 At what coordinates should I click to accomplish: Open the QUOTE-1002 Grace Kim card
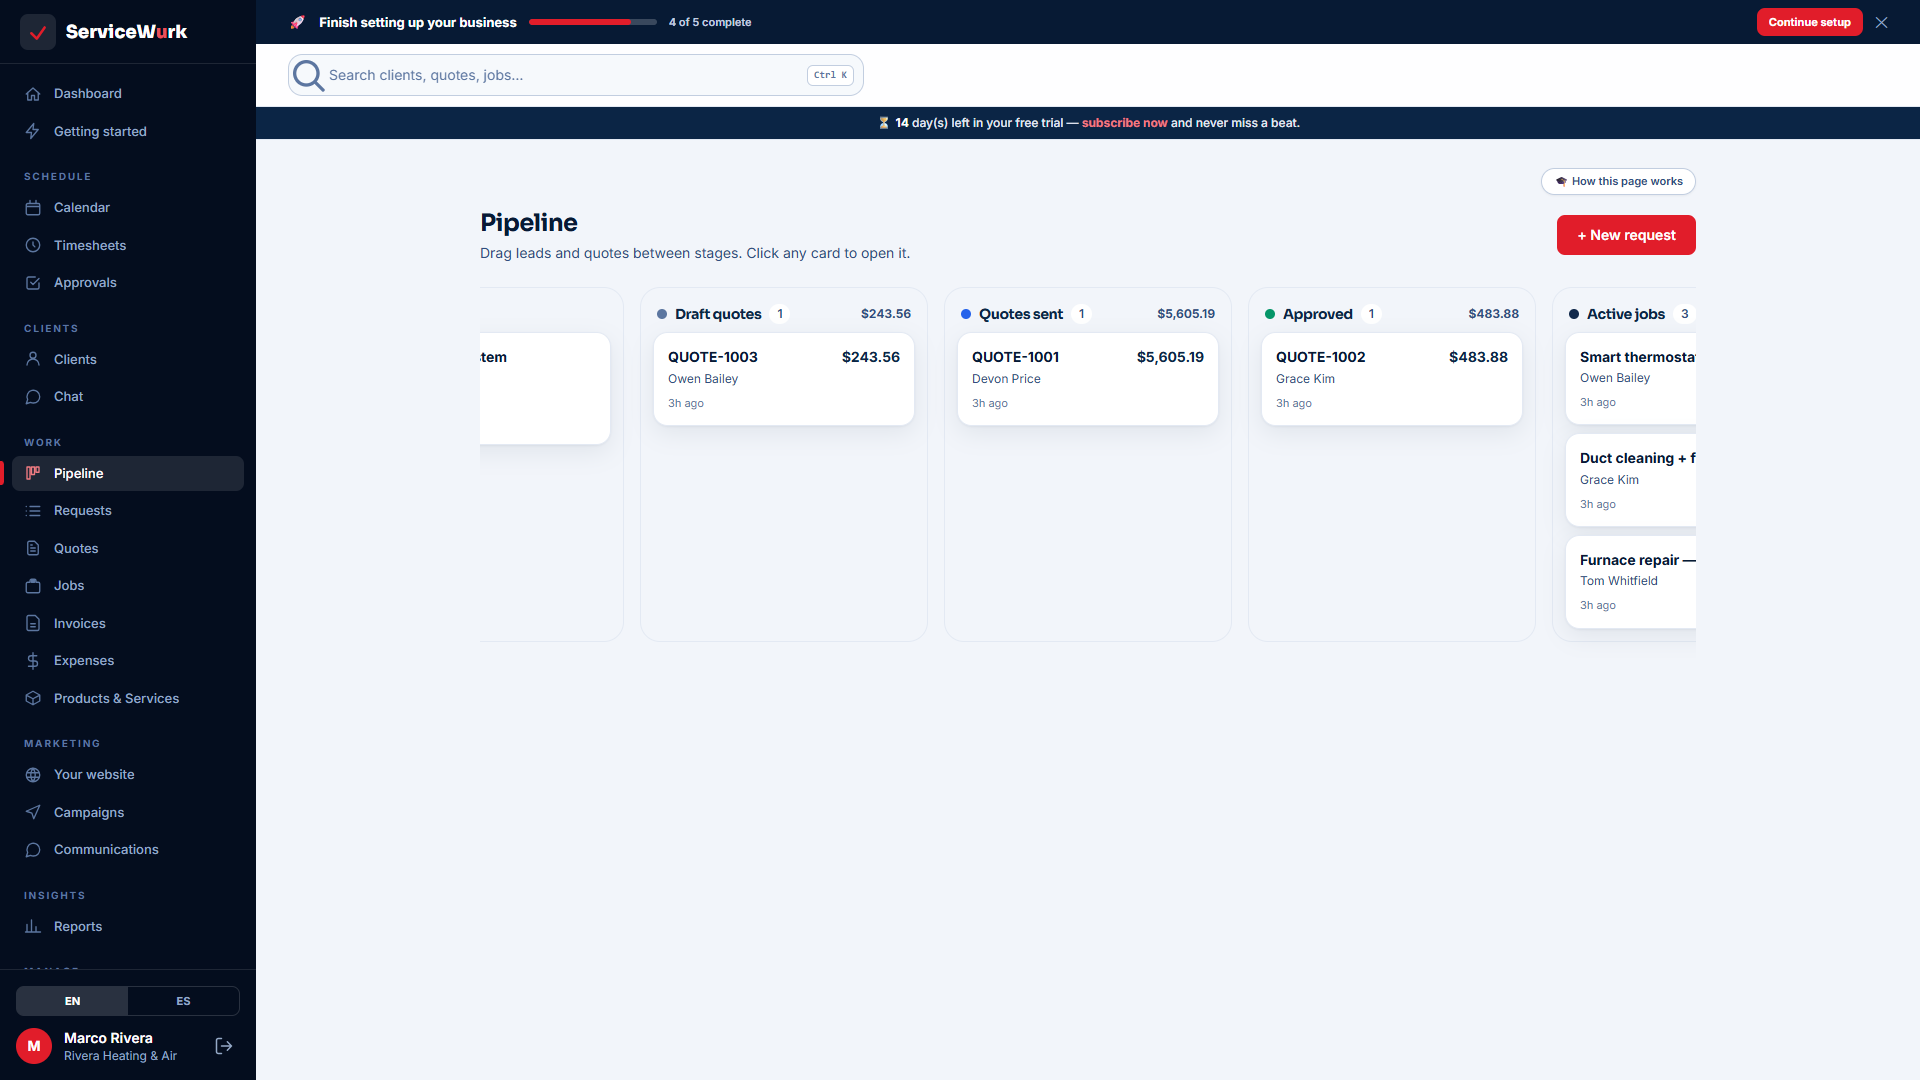pyautogui.click(x=1392, y=379)
